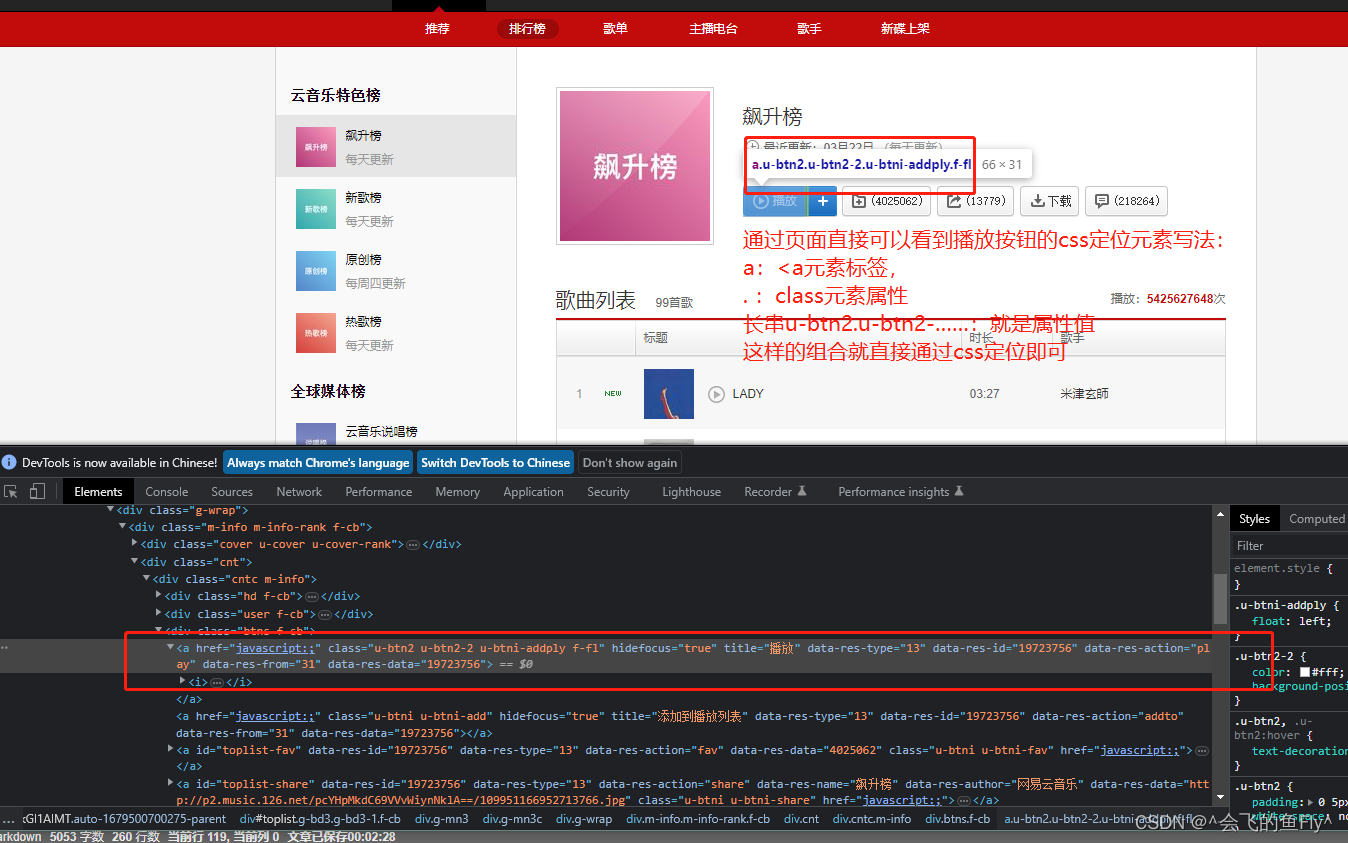Click the share button showing 13779
Image resolution: width=1348 pixels, height=843 pixels.
975,201
